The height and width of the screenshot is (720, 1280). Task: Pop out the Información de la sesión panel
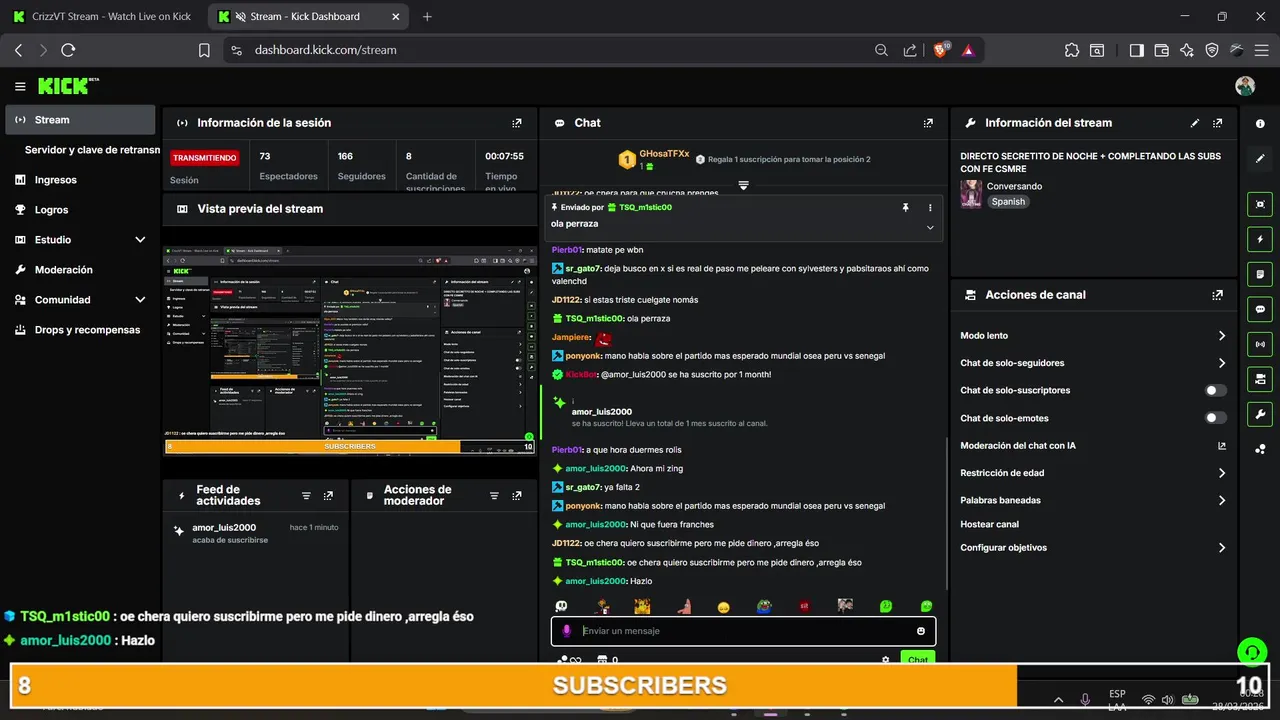click(x=517, y=123)
